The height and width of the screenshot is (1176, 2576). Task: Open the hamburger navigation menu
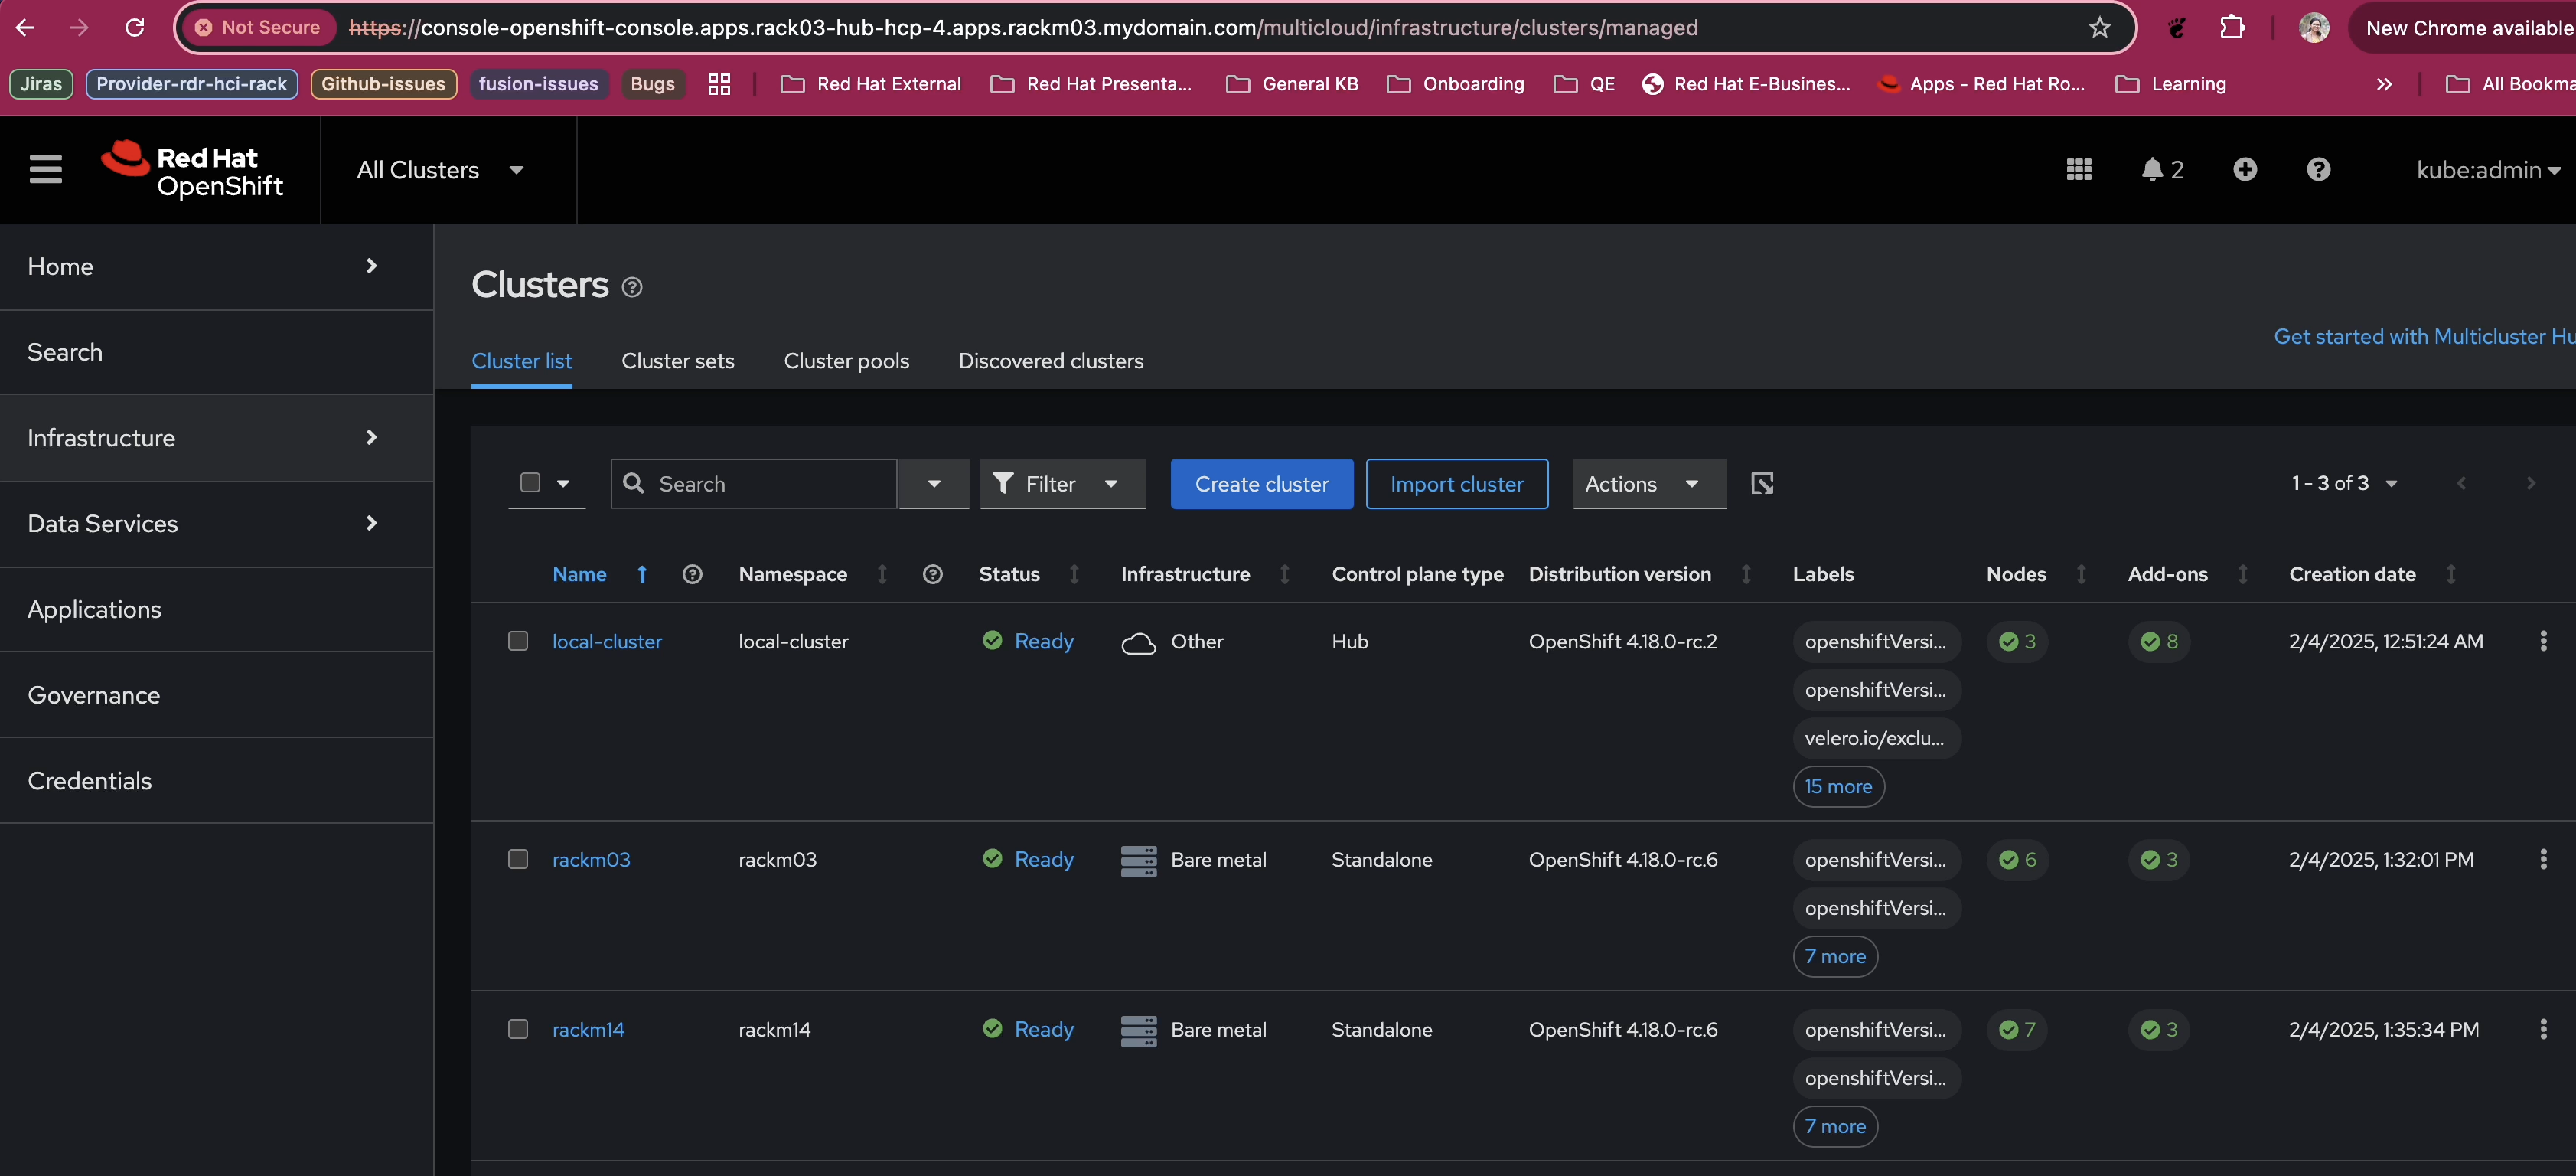[46, 169]
